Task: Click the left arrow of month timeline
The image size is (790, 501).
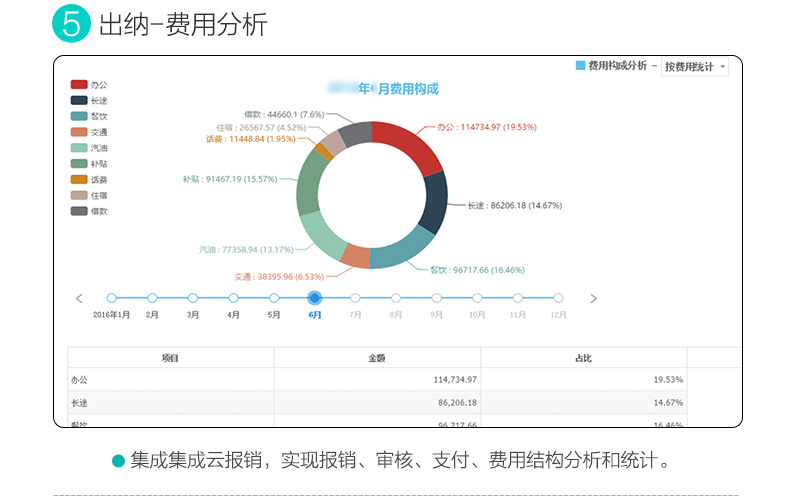Action: [x=80, y=298]
